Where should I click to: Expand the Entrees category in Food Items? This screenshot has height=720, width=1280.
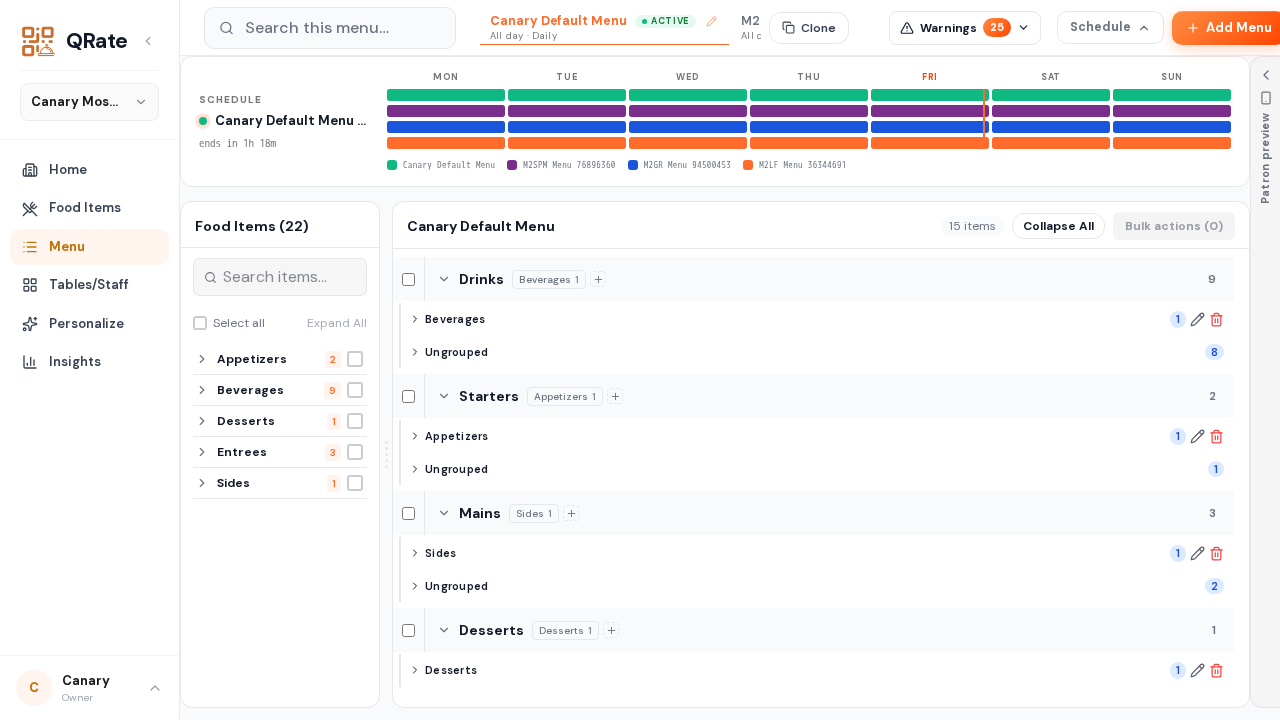tap(202, 452)
